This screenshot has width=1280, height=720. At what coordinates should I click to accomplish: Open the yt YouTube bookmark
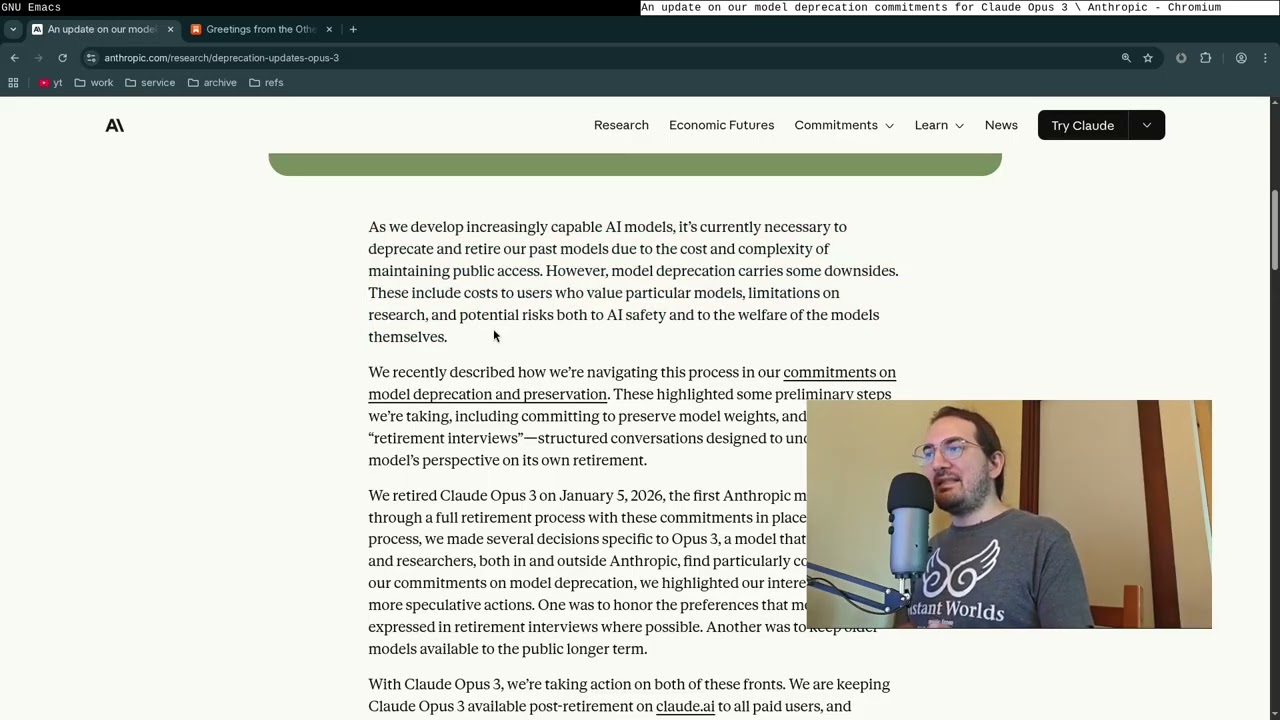pos(50,83)
